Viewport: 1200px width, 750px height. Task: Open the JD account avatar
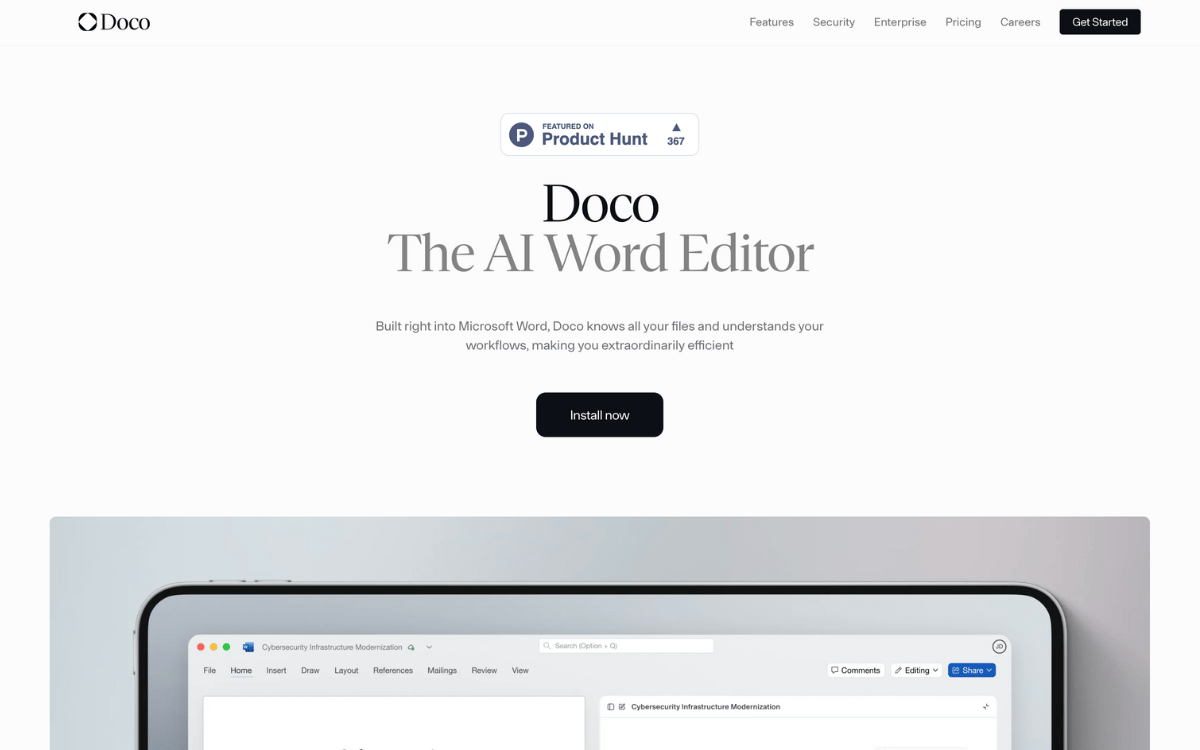tap(998, 646)
